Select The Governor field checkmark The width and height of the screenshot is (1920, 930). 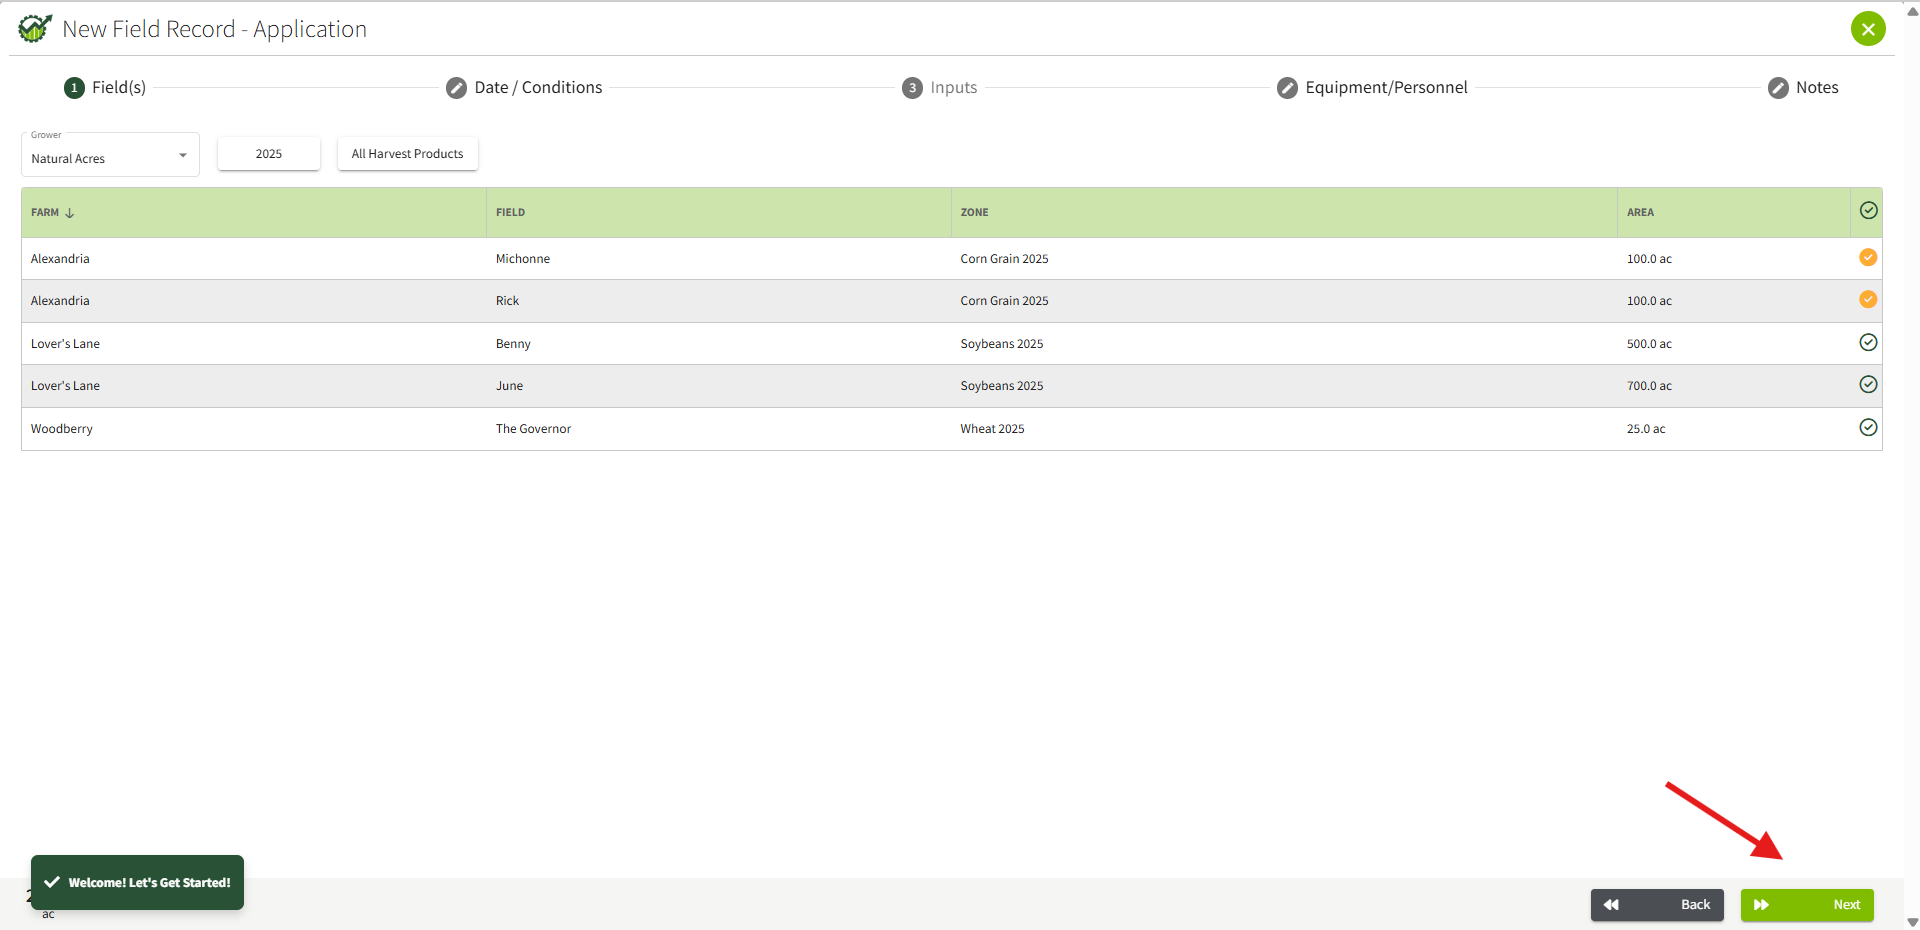tap(1868, 428)
